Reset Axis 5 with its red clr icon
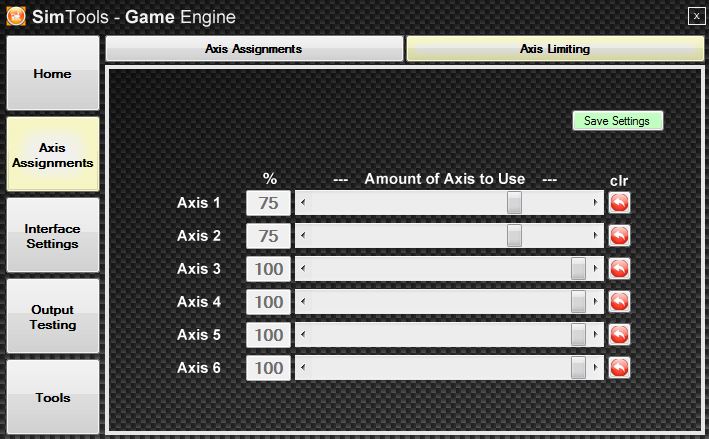This screenshot has width=709, height=439. 619,335
